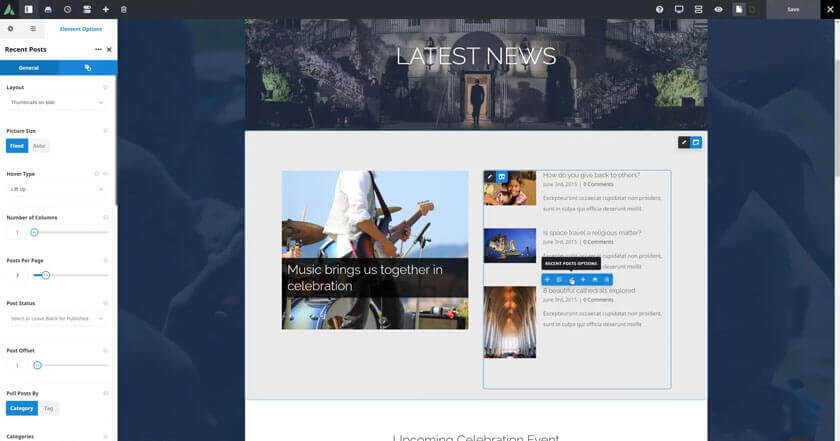840x441 pixels.
Task: Click the plus icon in top toolbar
Action: click(x=106, y=9)
